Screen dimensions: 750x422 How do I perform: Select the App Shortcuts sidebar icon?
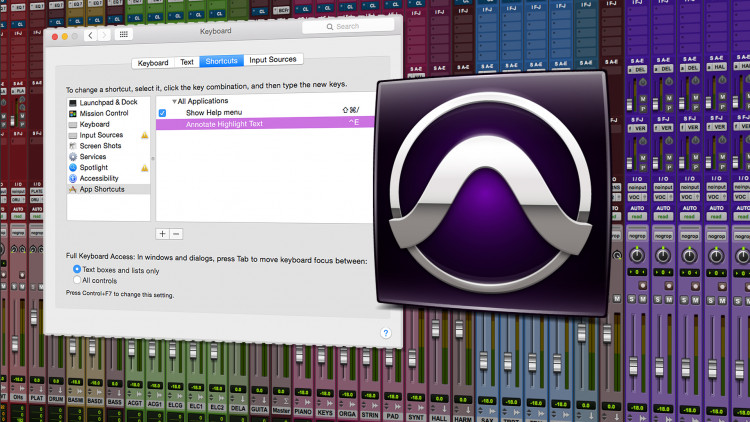coord(73,189)
